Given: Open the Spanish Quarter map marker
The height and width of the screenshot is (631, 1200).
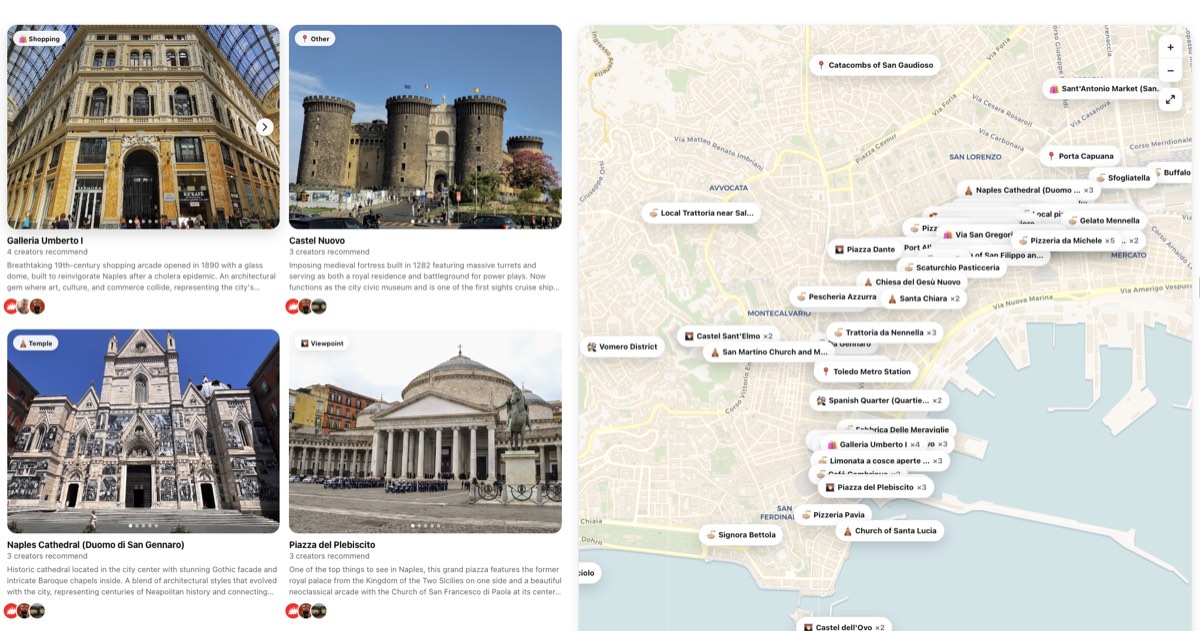Looking at the screenshot, I should pos(878,401).
